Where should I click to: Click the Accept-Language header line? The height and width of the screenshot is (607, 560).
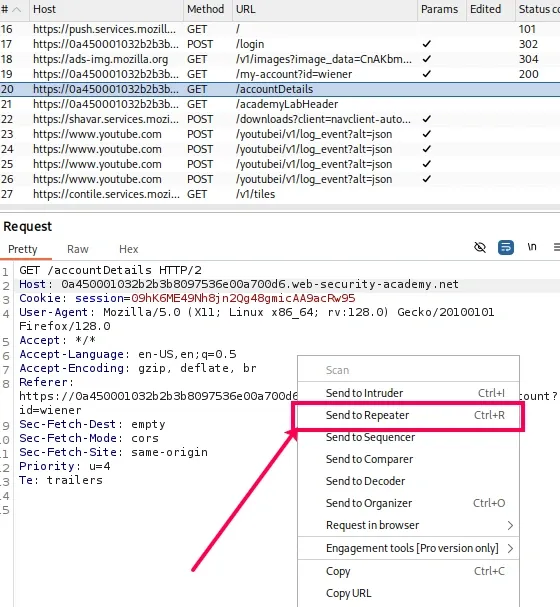coord(128,354)
